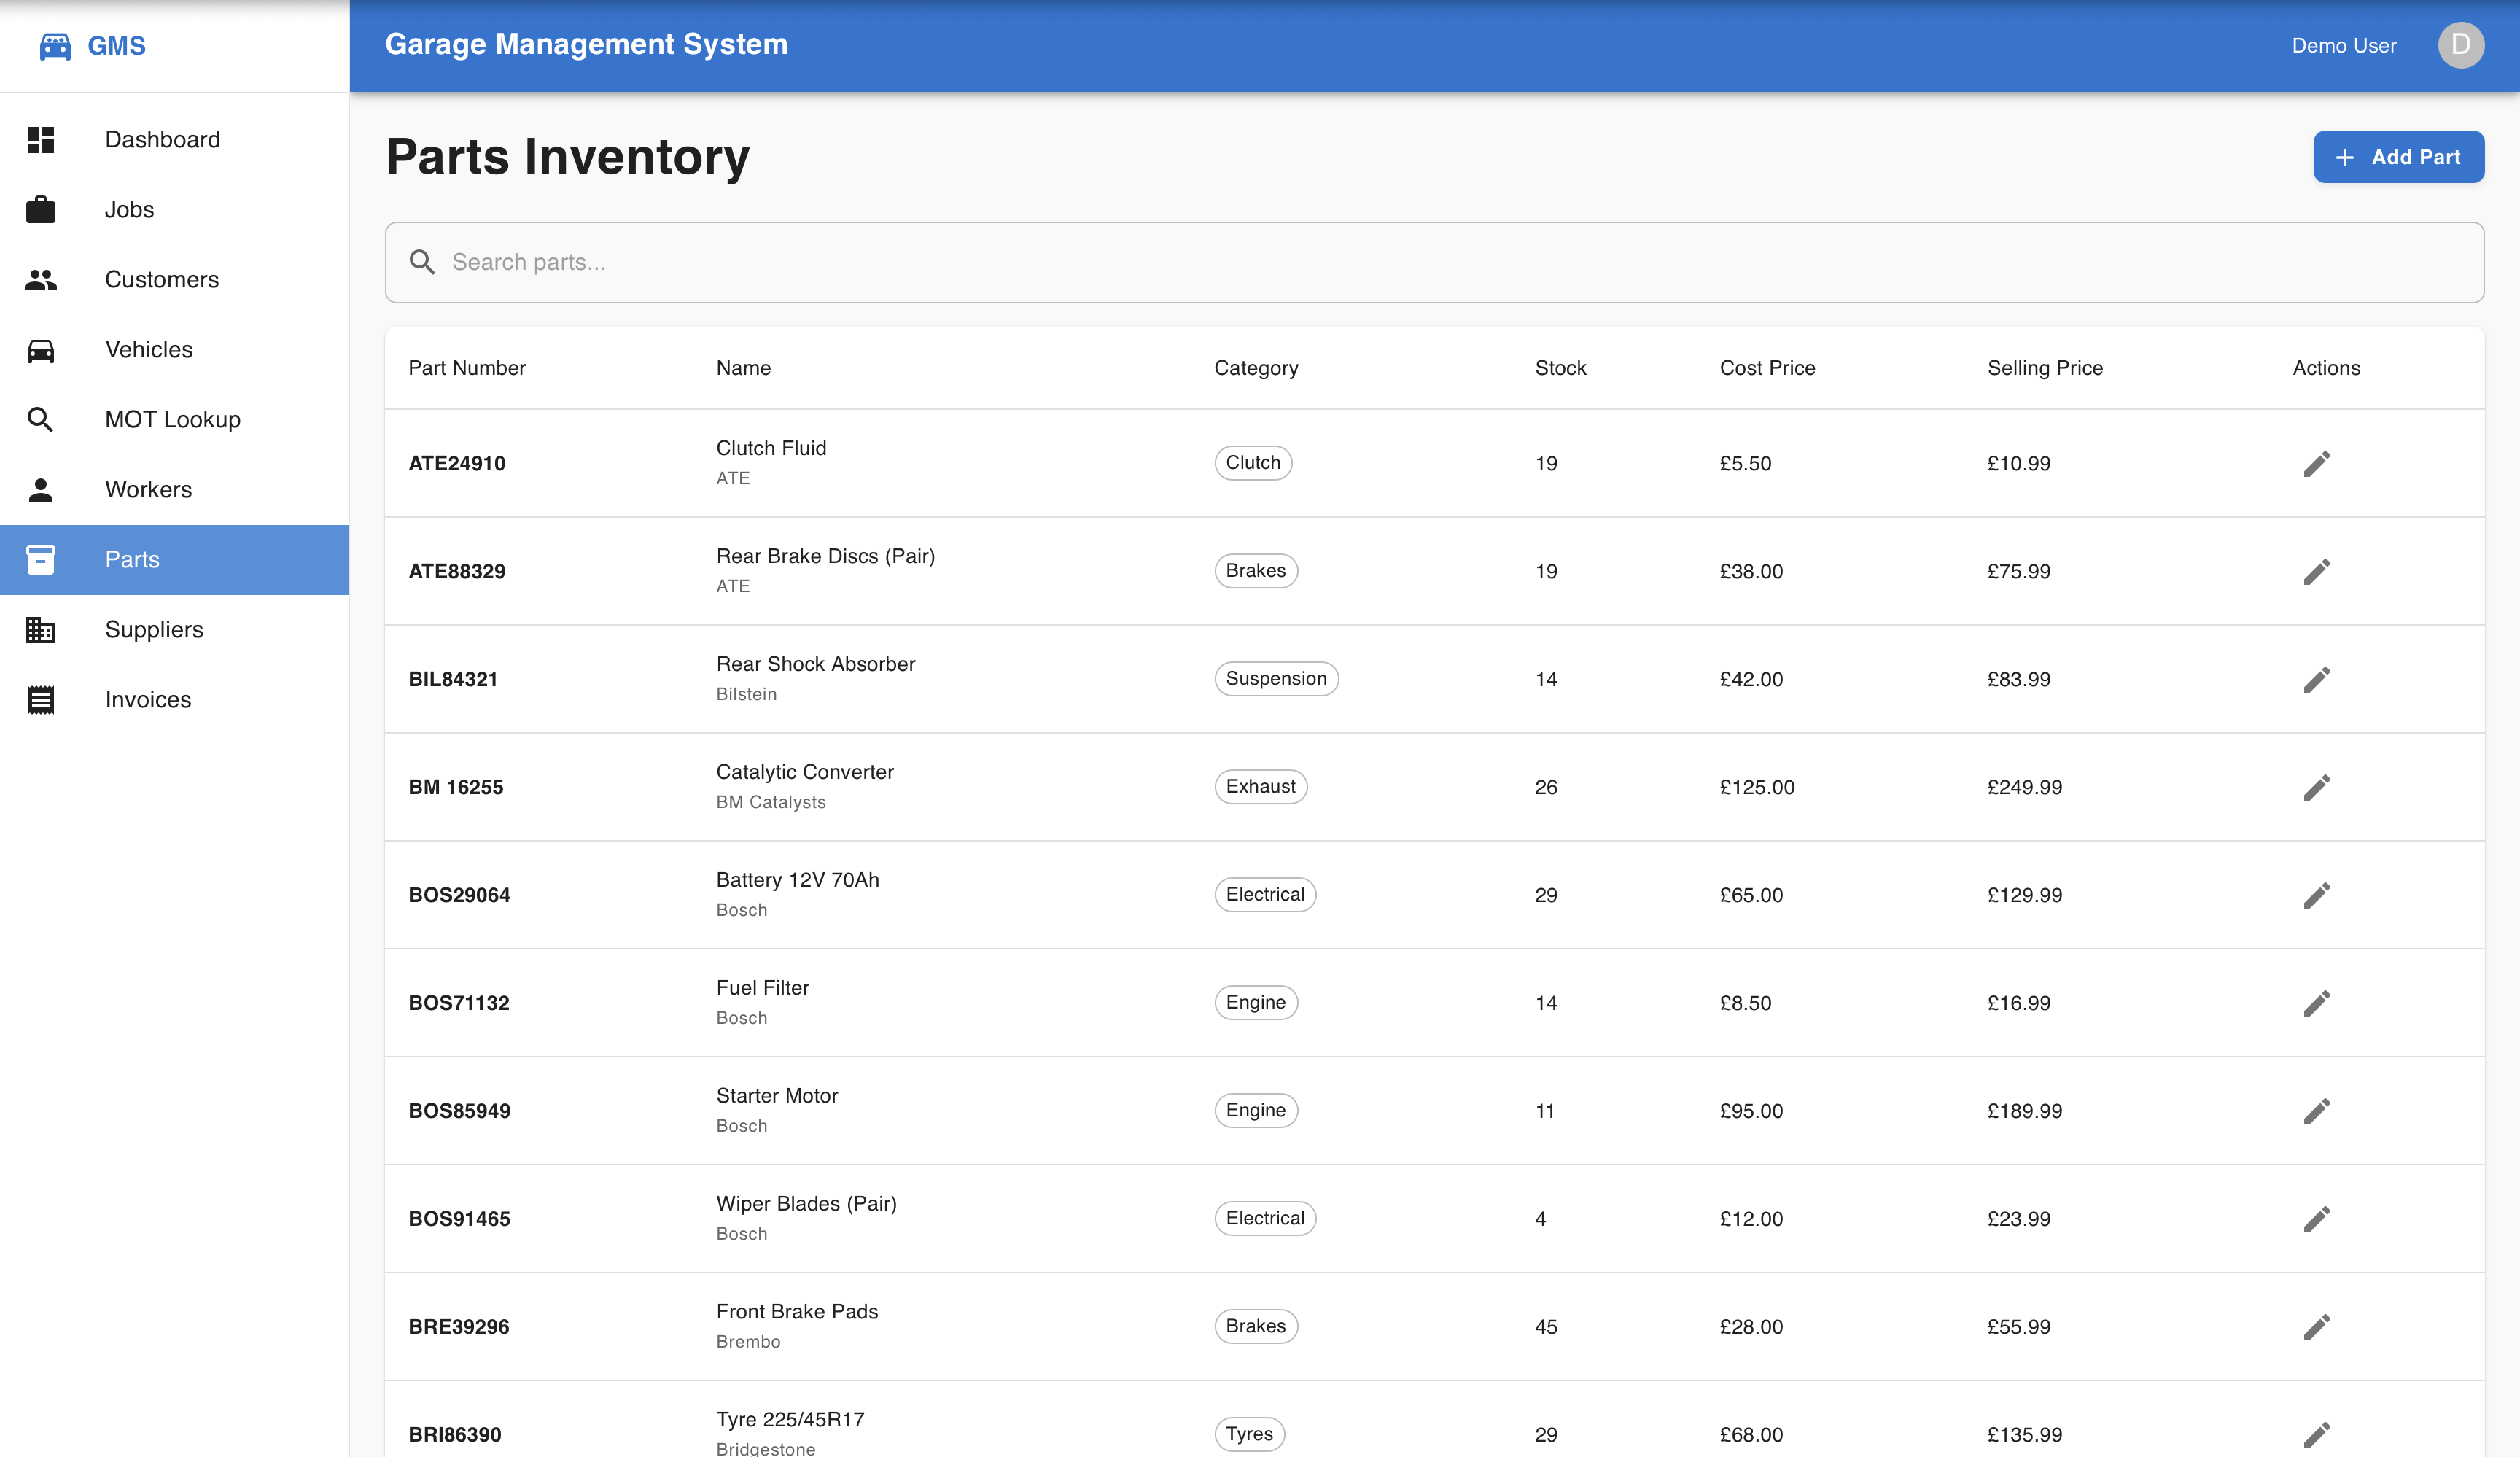Click the Add Part button

tap(2398, 157)
